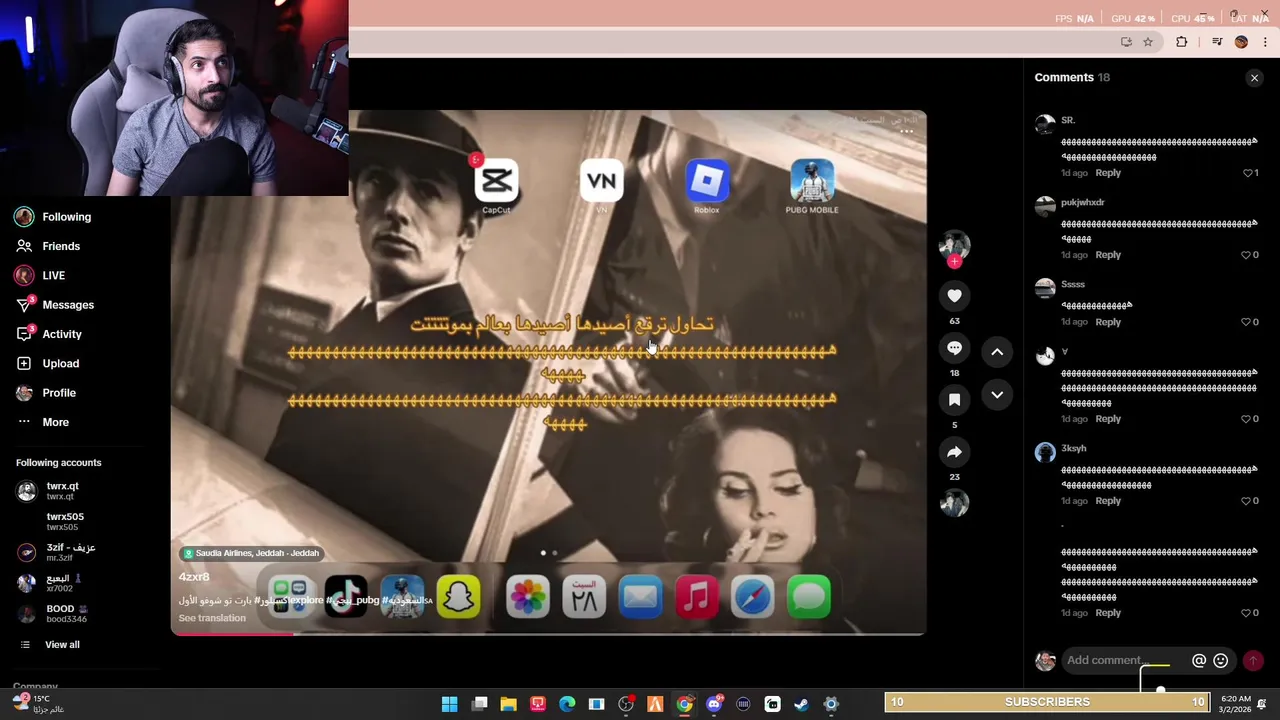Open the browser media control icon

[1217, 42]
